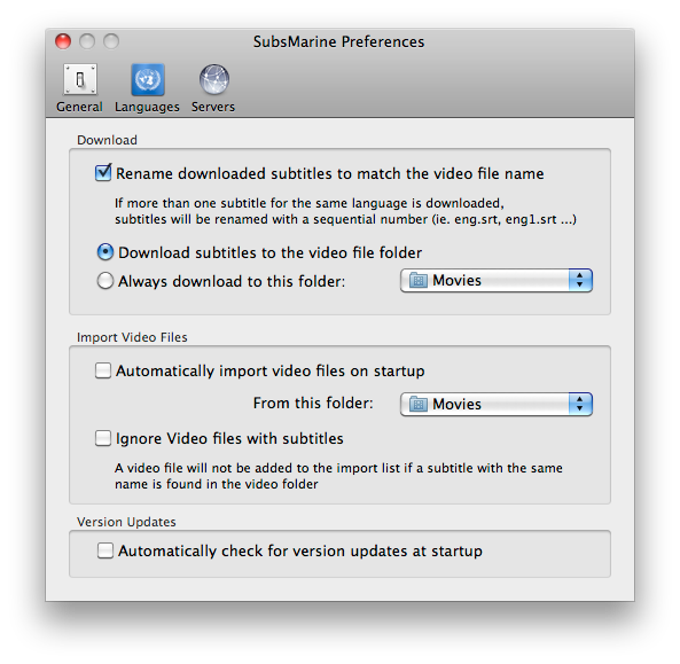Close the SubsMarine Preferences window

tap(63, 42)
